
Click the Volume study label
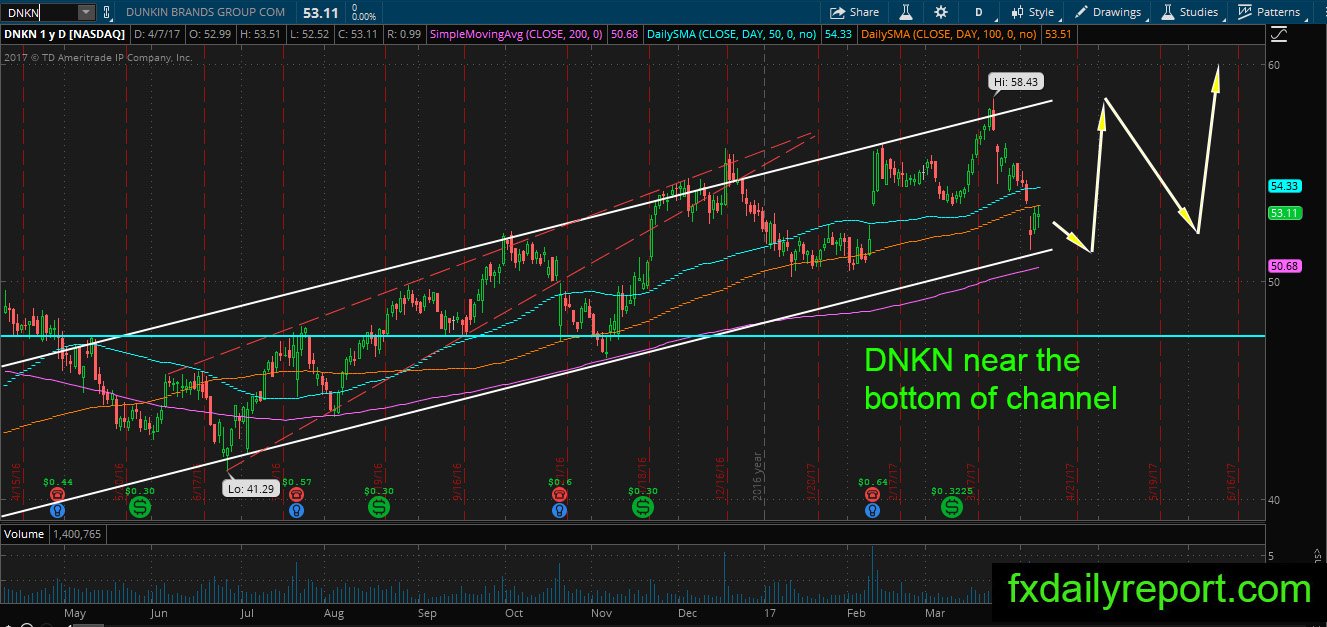(x=25, y=534)
